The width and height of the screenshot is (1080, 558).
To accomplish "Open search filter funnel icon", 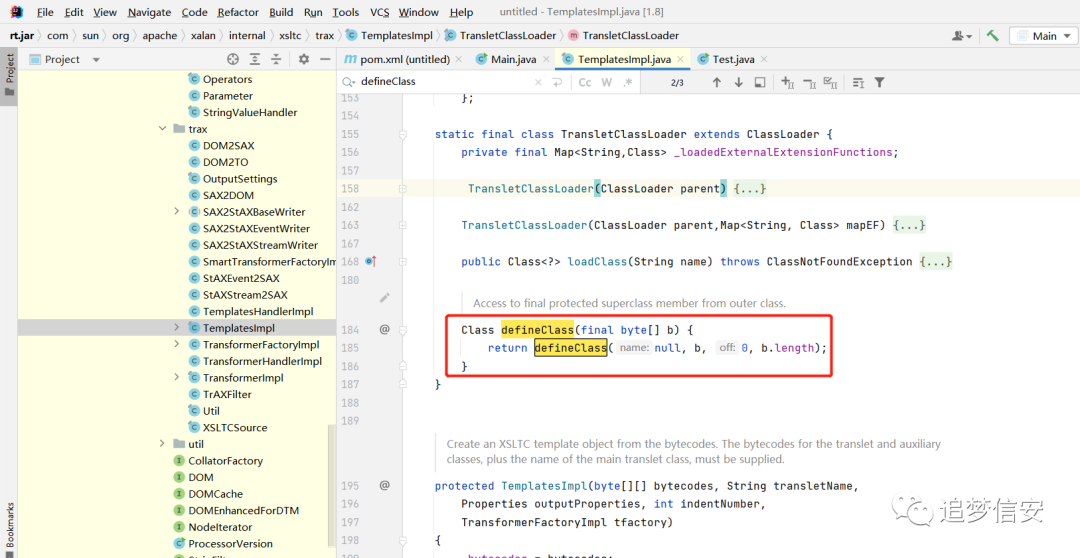I will (880, 82).
